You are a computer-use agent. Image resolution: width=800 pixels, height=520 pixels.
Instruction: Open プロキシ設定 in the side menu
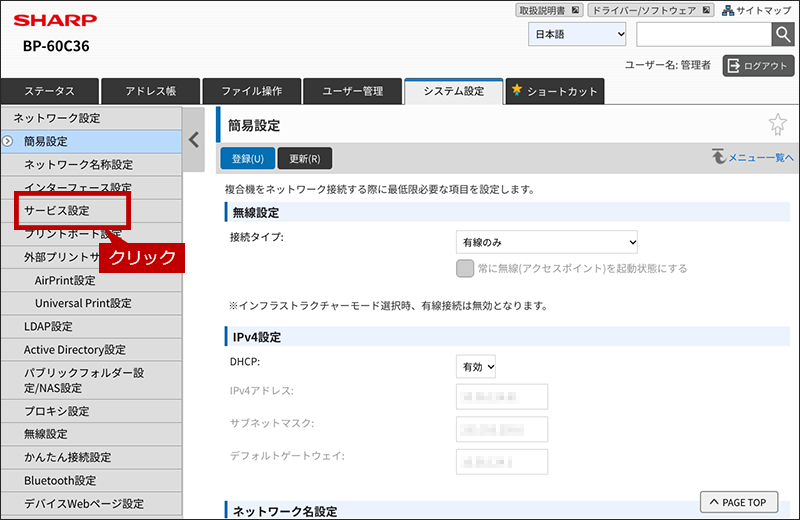(91, 411)
